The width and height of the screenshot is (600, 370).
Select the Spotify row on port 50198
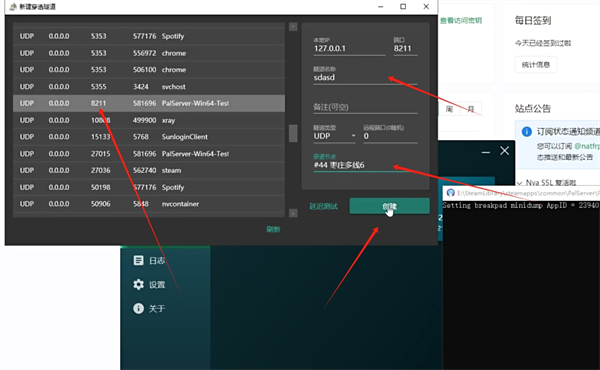click(x=149, y=187)
